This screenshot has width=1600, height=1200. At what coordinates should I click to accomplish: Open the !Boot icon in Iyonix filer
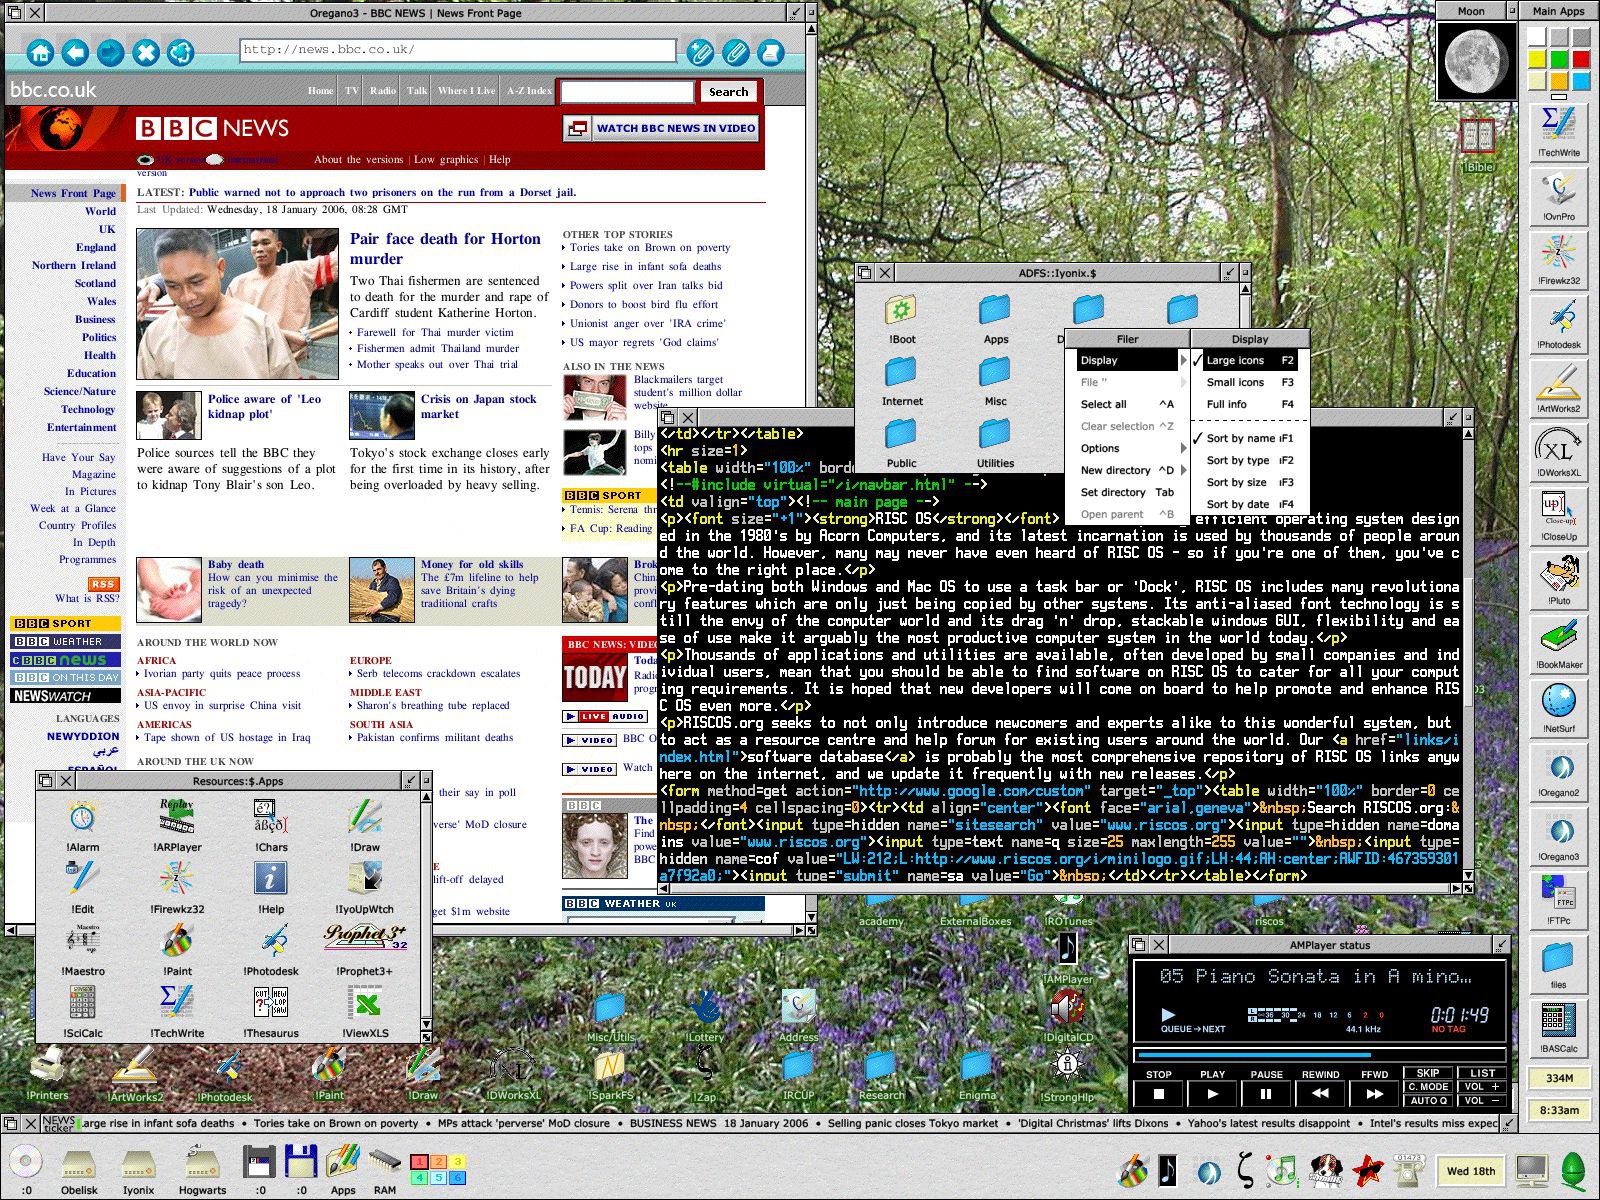[x=902, y=320]
